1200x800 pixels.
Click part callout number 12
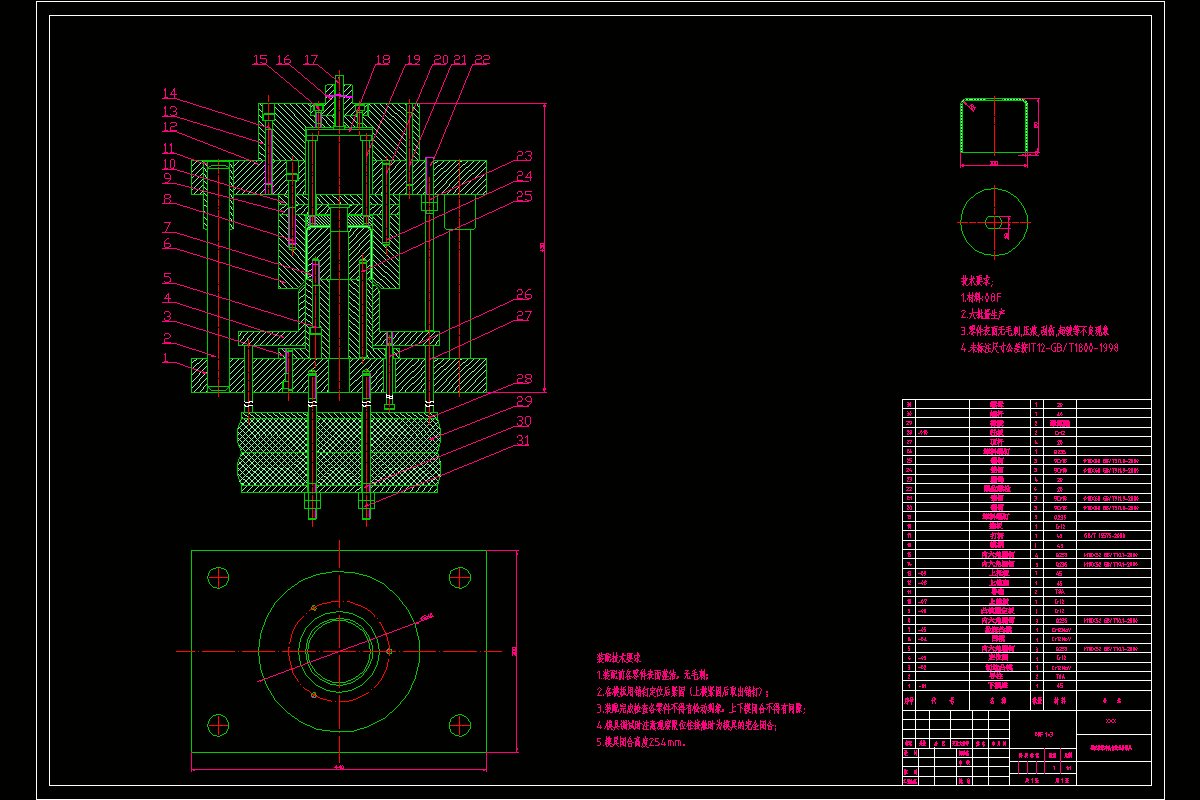tap(169, 127)
